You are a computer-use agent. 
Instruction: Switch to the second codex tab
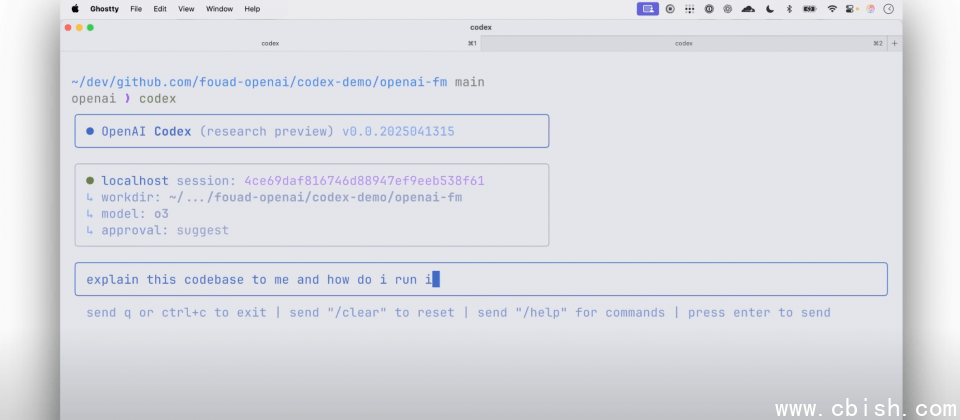click(684, 43)
